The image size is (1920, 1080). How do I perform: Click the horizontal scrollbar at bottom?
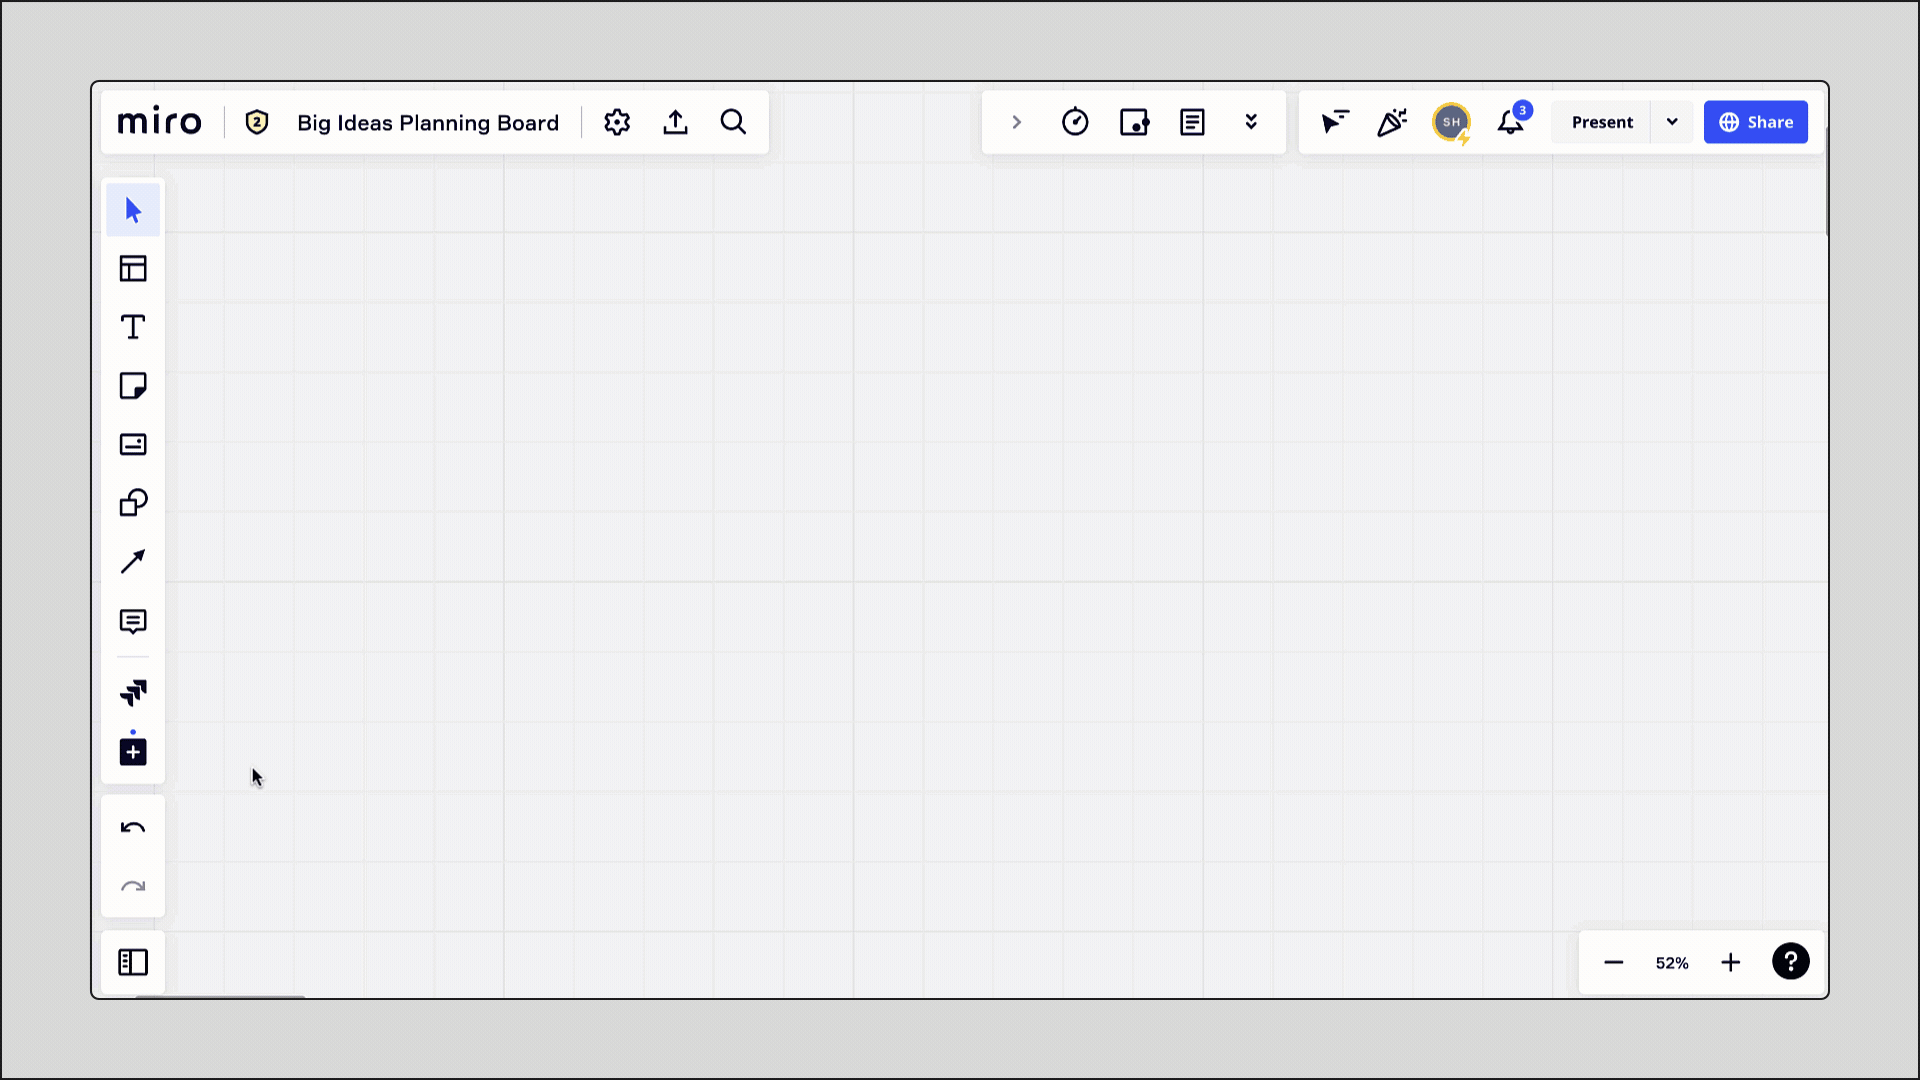(x=220, y=996)
